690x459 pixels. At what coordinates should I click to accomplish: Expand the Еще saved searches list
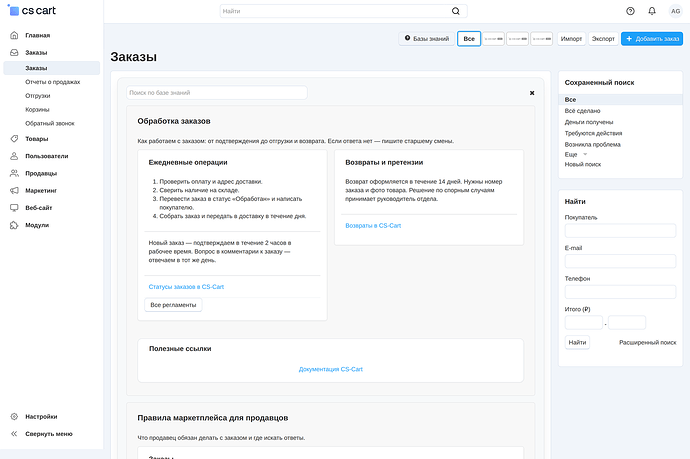[x=576, y=154]
